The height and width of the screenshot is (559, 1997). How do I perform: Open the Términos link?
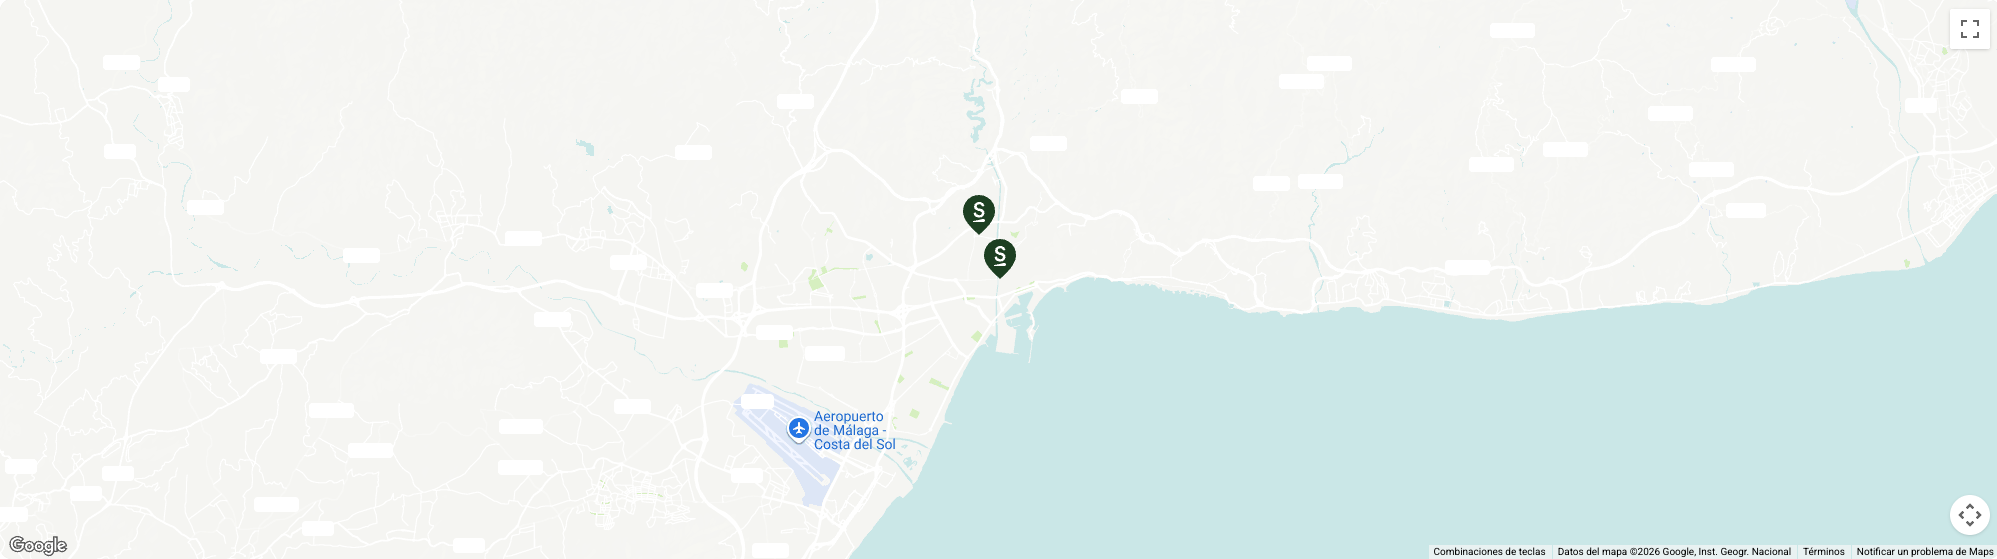(x=1823, y=551)
